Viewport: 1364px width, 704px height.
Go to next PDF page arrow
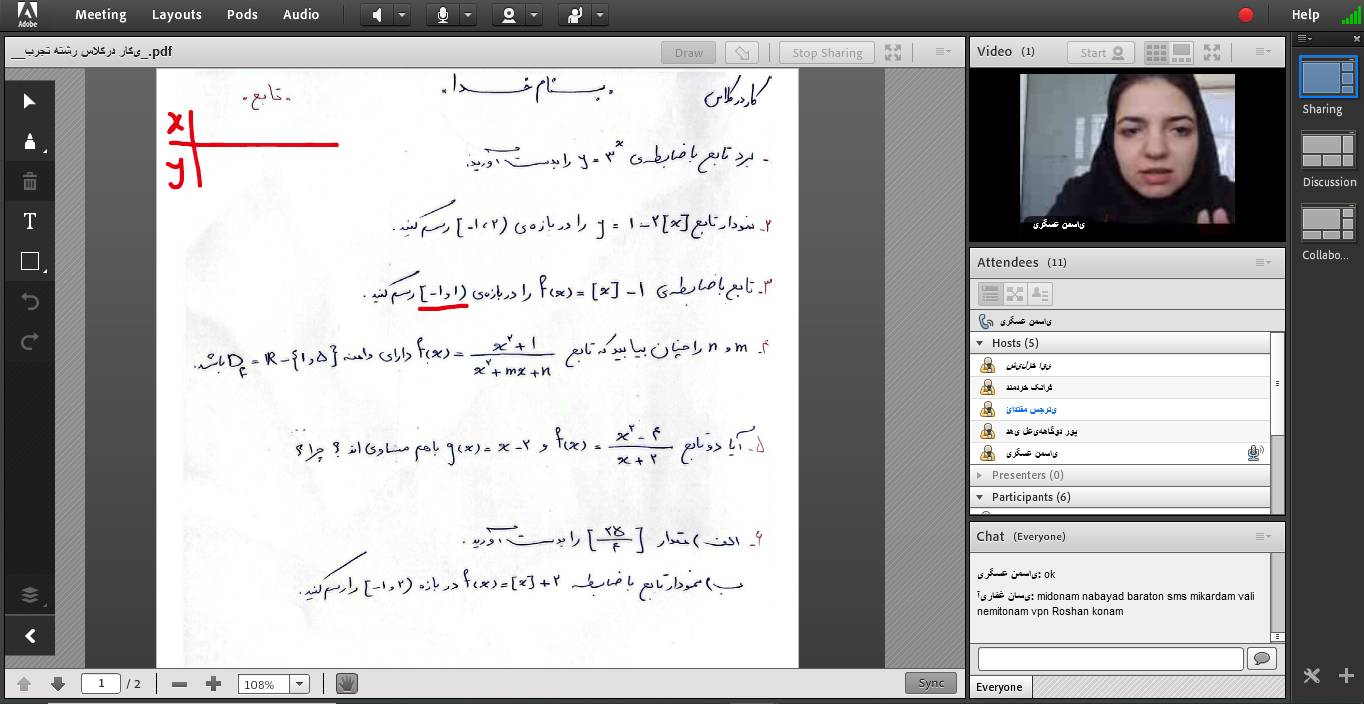tap(58, 684)
